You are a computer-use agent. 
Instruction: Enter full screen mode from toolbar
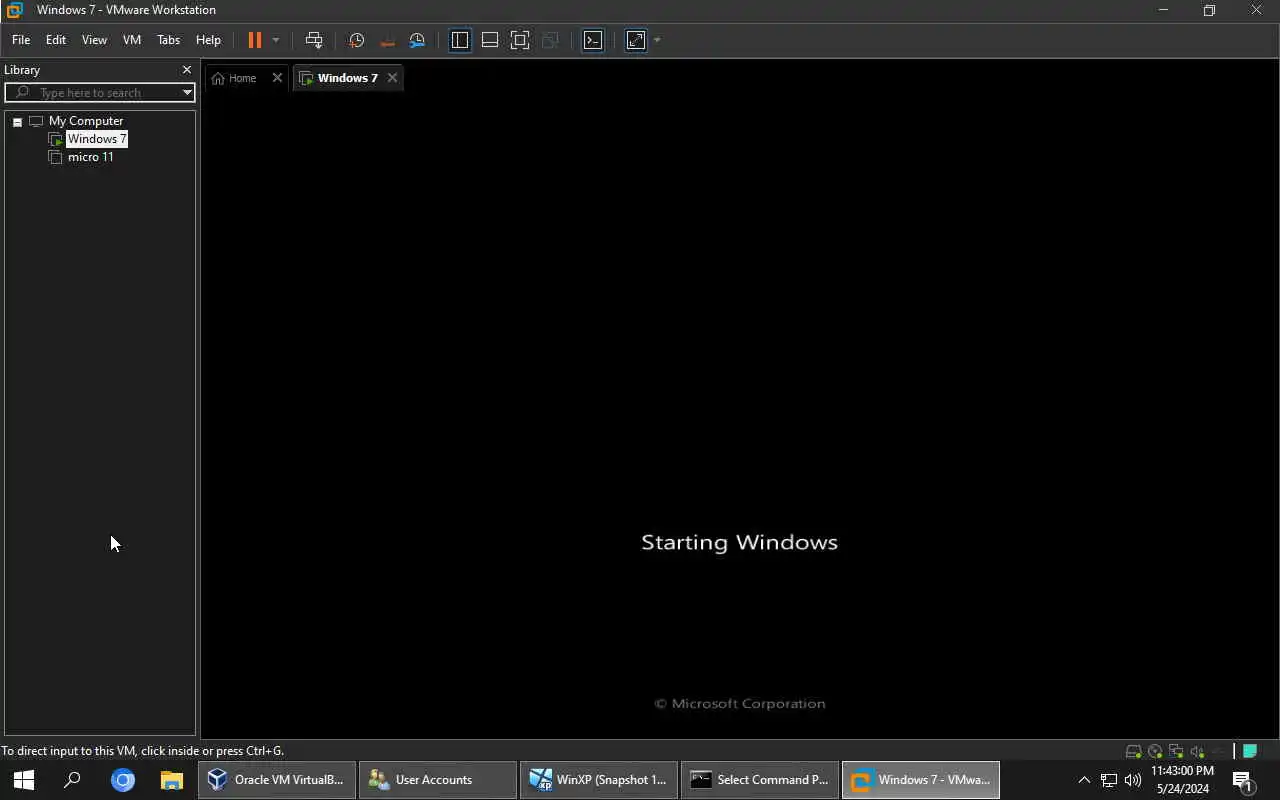pos(520,40)
